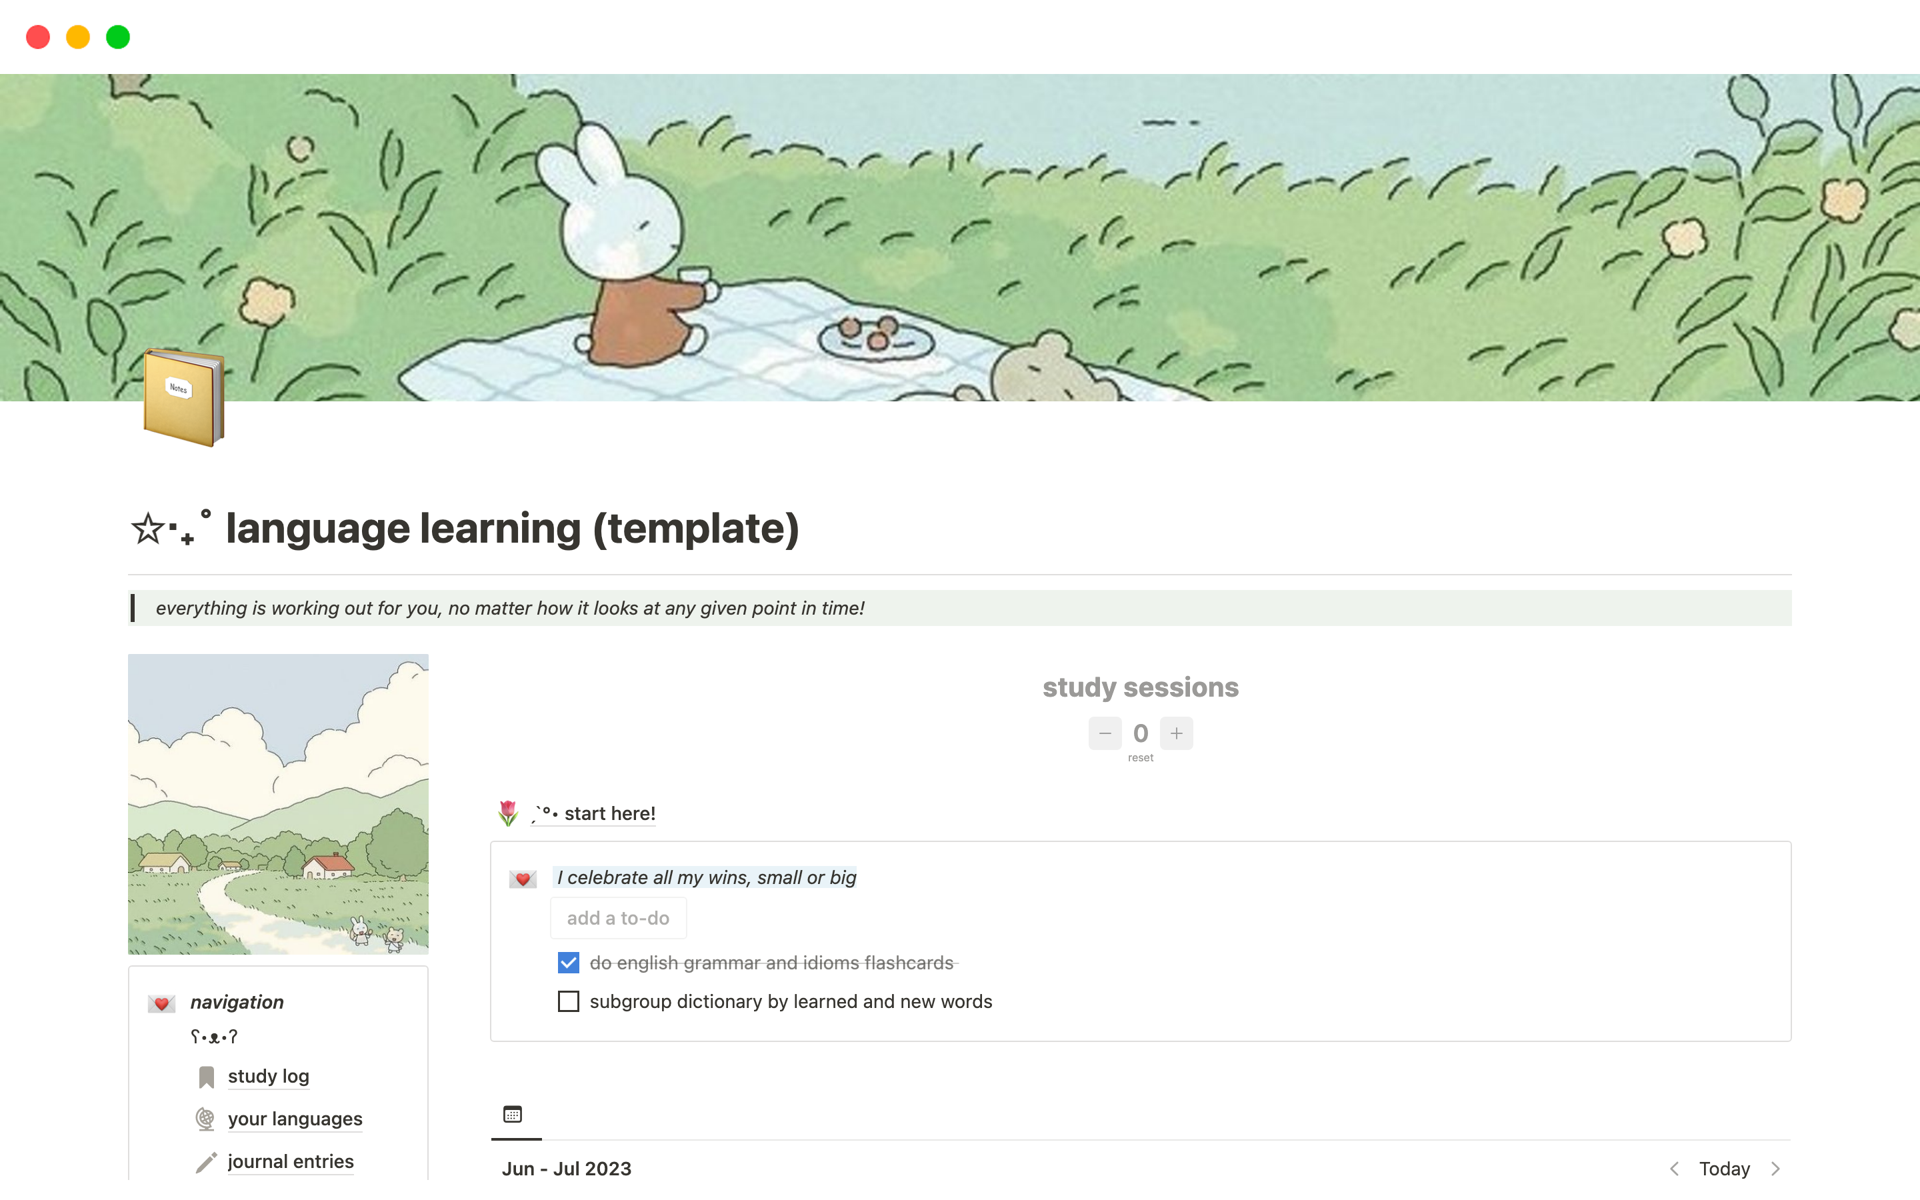Screen dimensions: 1920x1200
Task: Click the heart envelope icon beside navigation
Action: (162, 1003)
